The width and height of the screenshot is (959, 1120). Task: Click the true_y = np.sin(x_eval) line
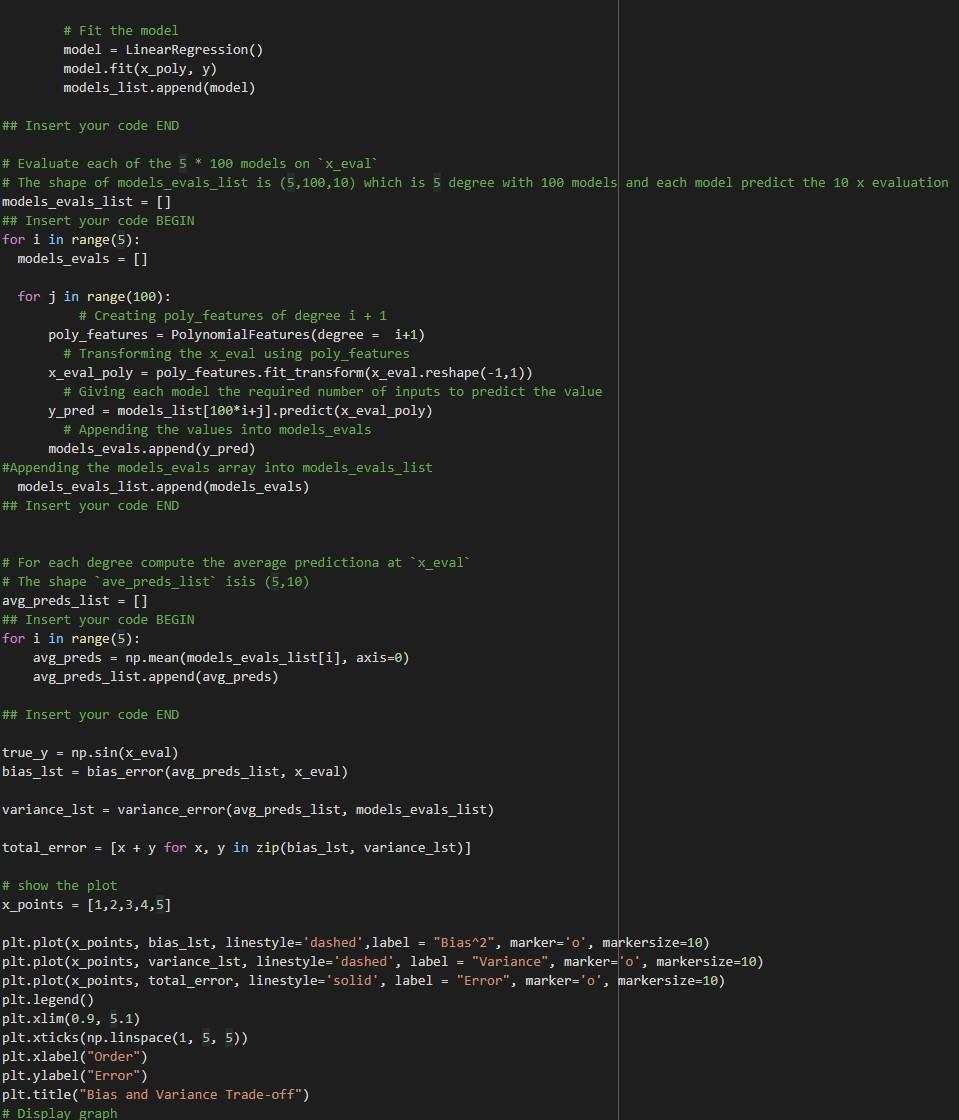pyautogui.click(x=90, y=752)
